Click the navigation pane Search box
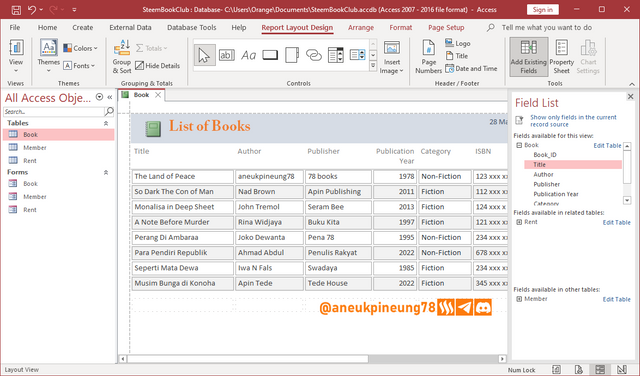This screenshot has width=640, height=376. (x=54, y=111)
